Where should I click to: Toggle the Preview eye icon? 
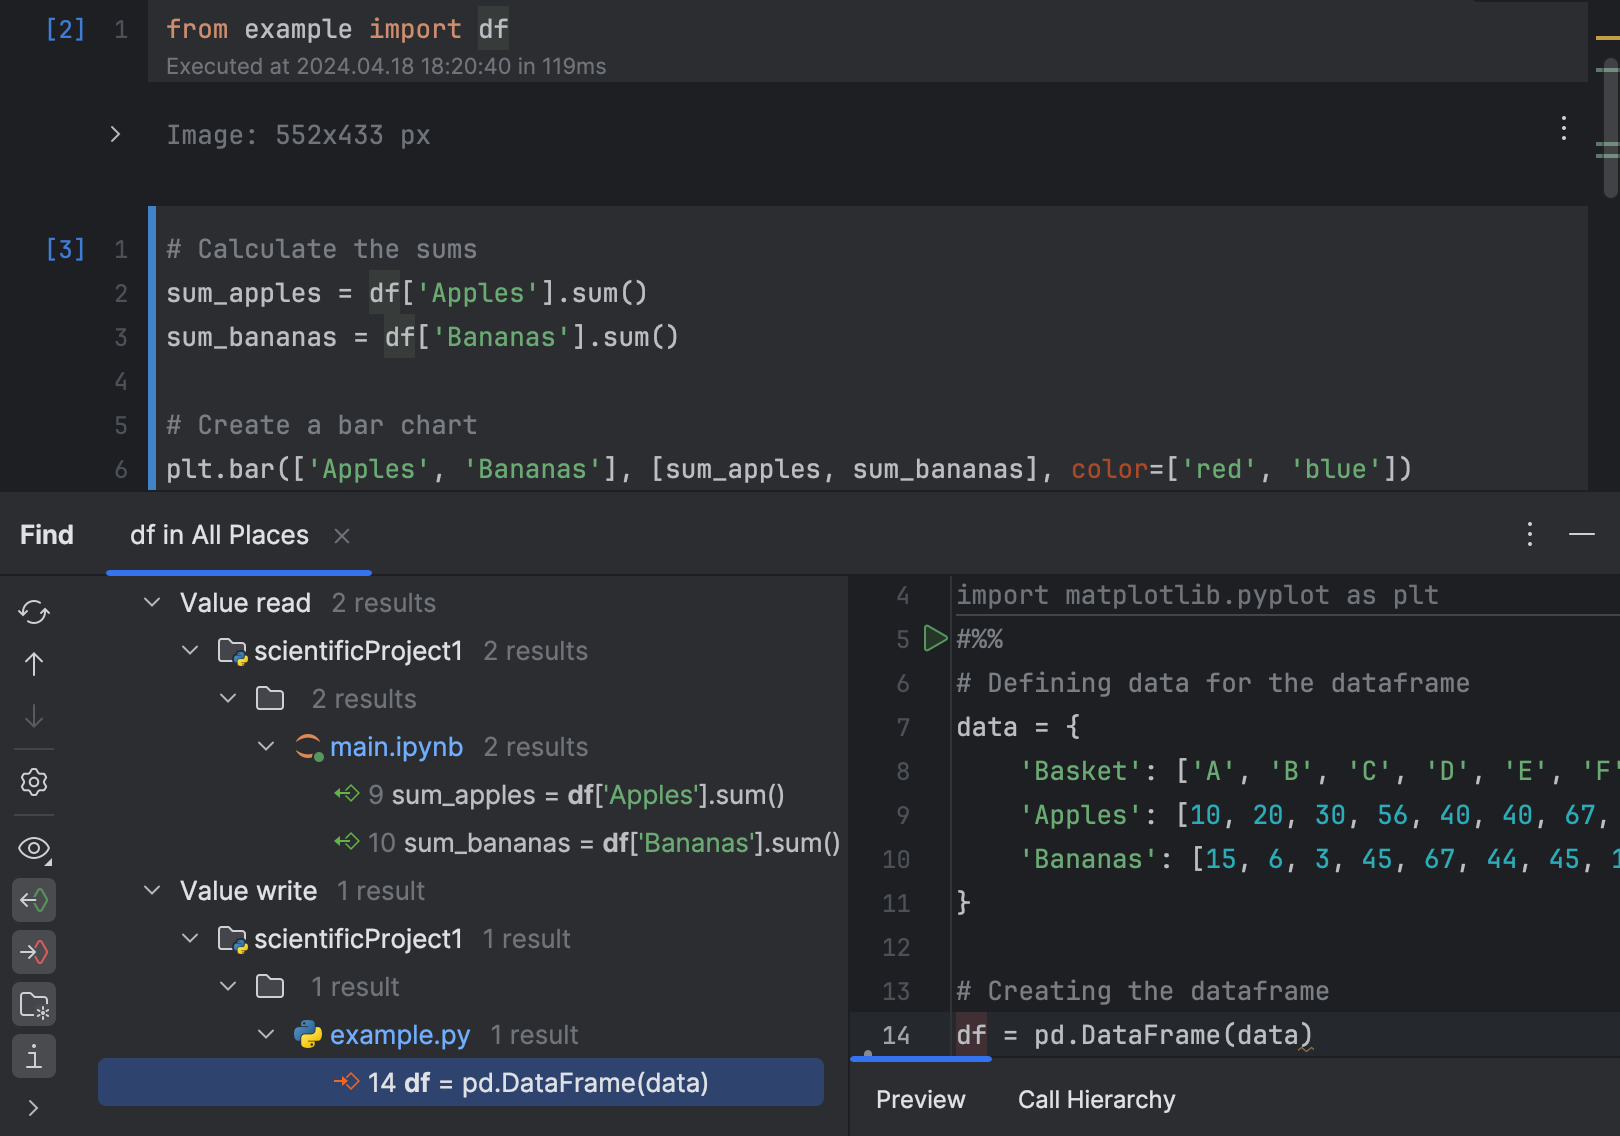[x=34, y=849]
